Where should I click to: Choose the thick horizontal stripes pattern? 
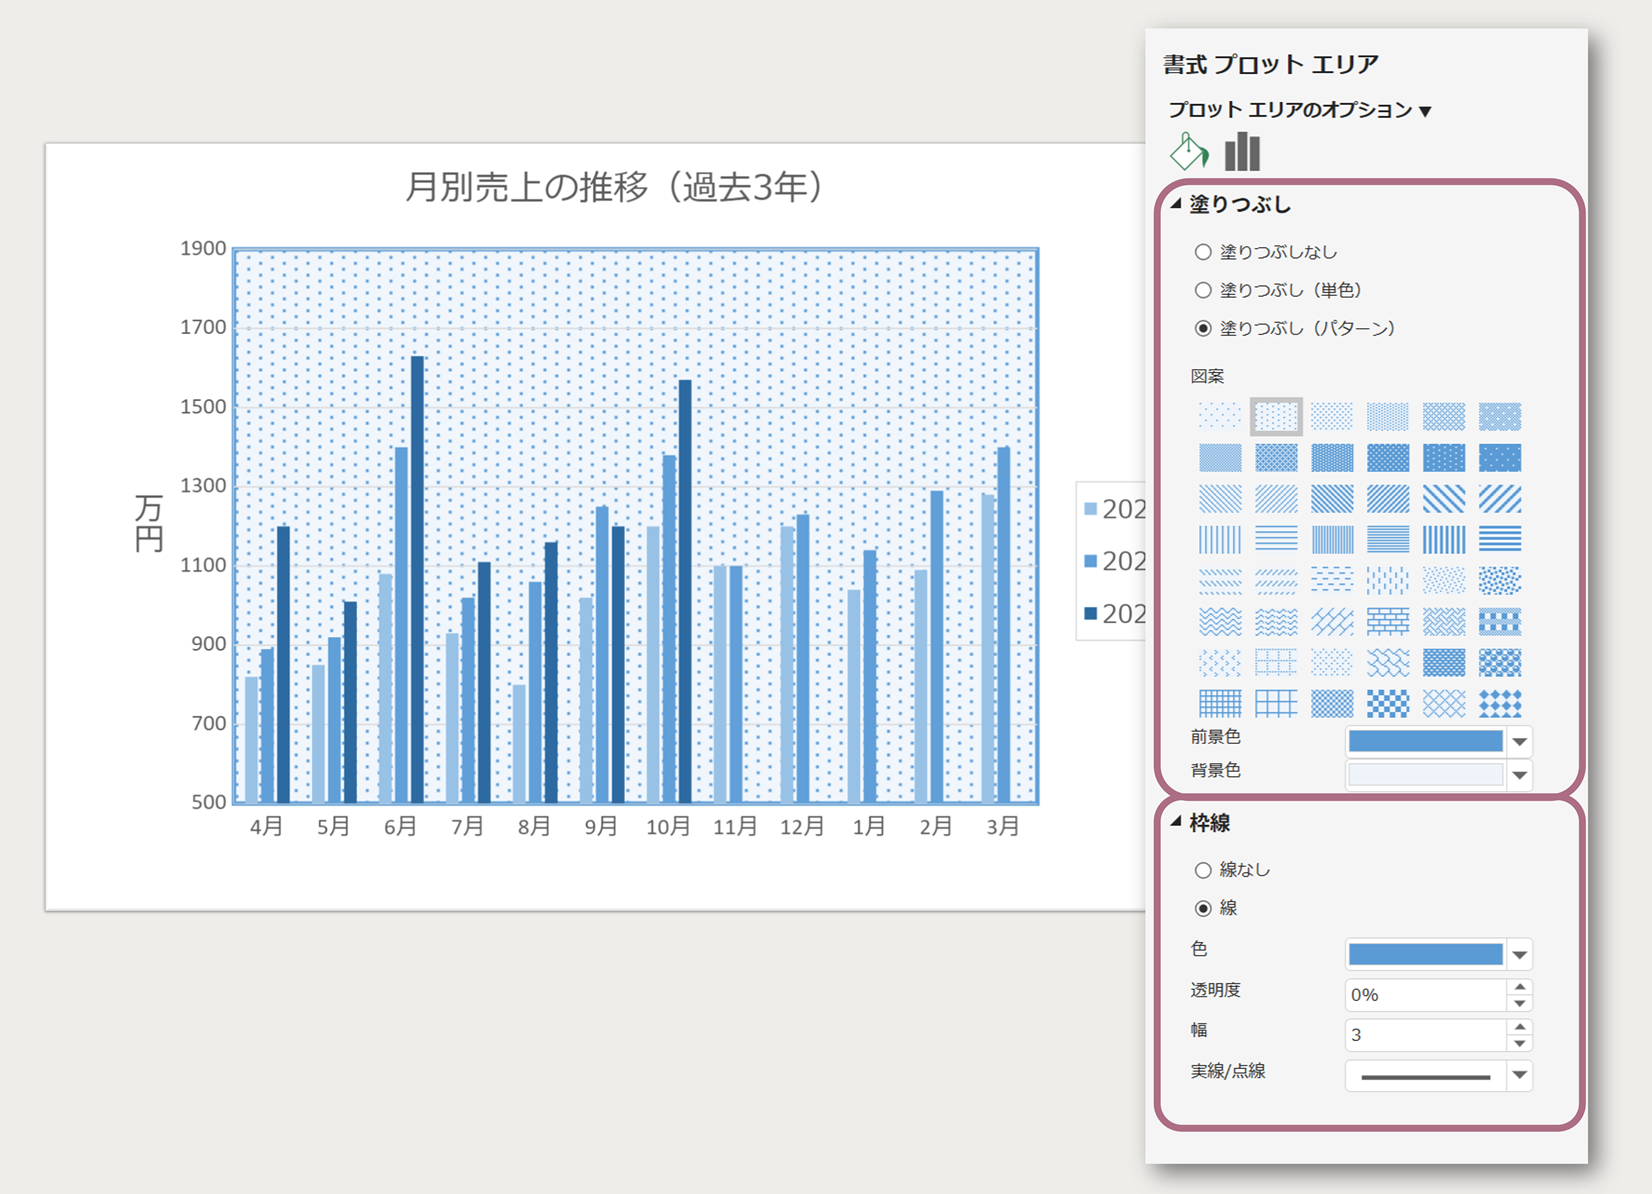[1500, 539]
